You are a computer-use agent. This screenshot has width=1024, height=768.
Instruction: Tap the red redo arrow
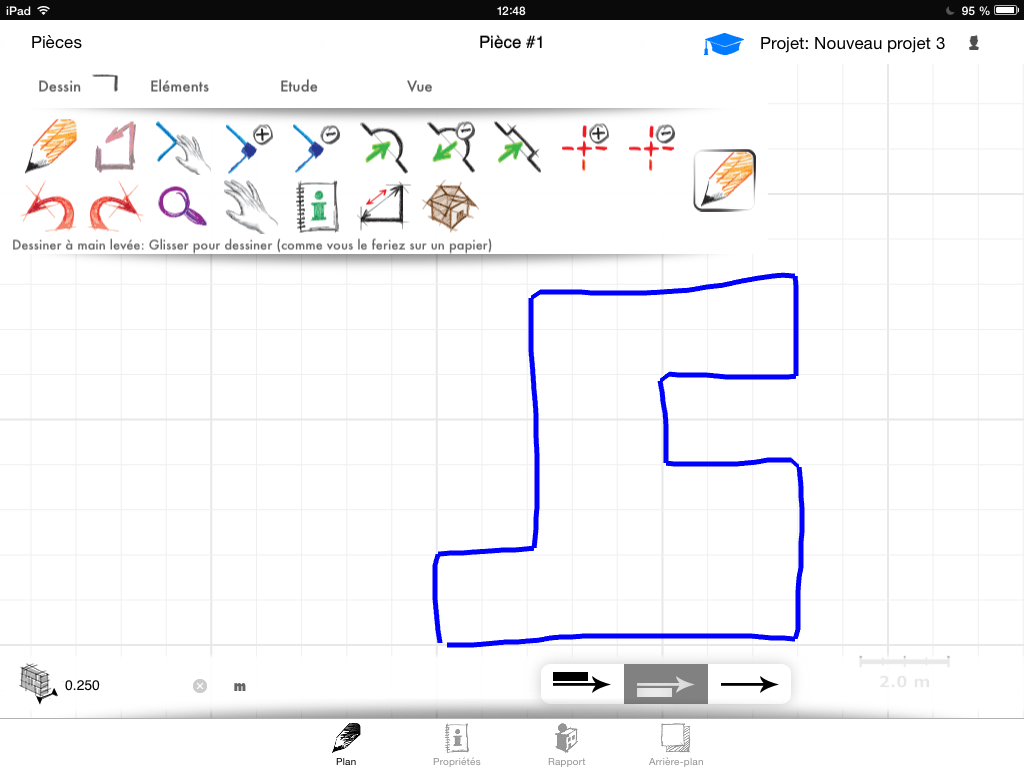pos(116,206)
